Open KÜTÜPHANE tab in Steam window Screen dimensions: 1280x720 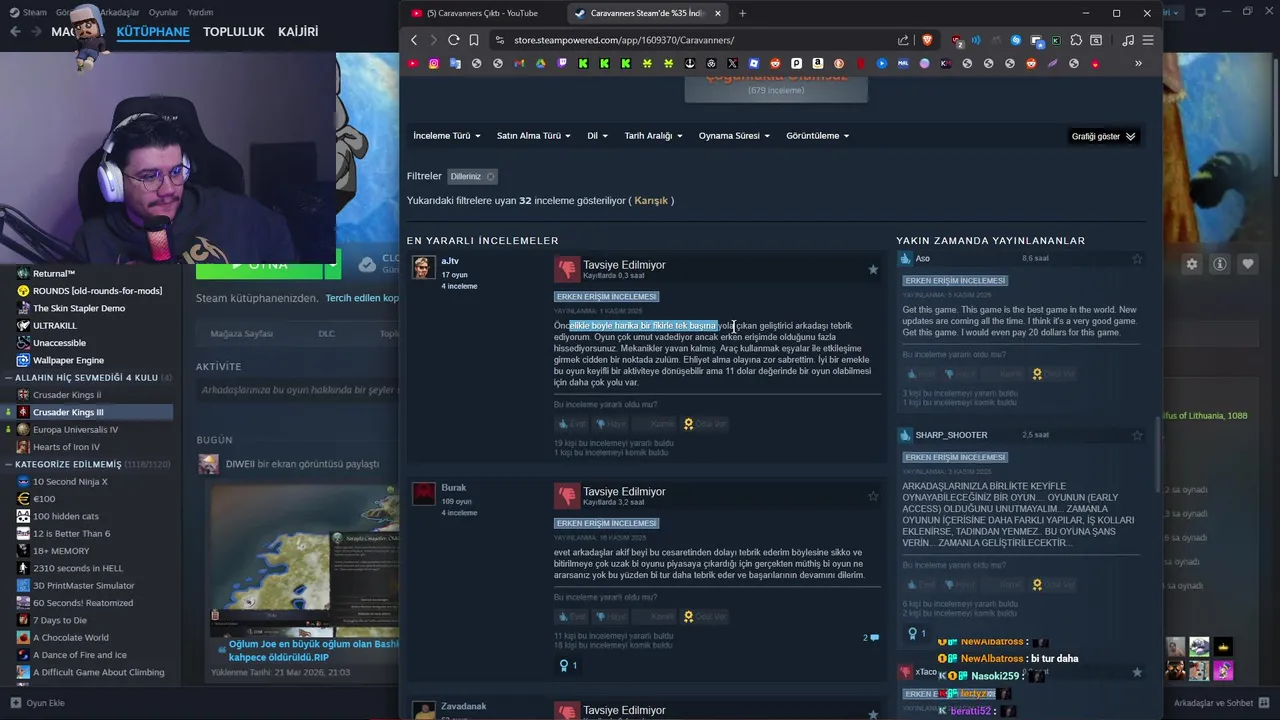pyautogui.click(x=153, y=32)
